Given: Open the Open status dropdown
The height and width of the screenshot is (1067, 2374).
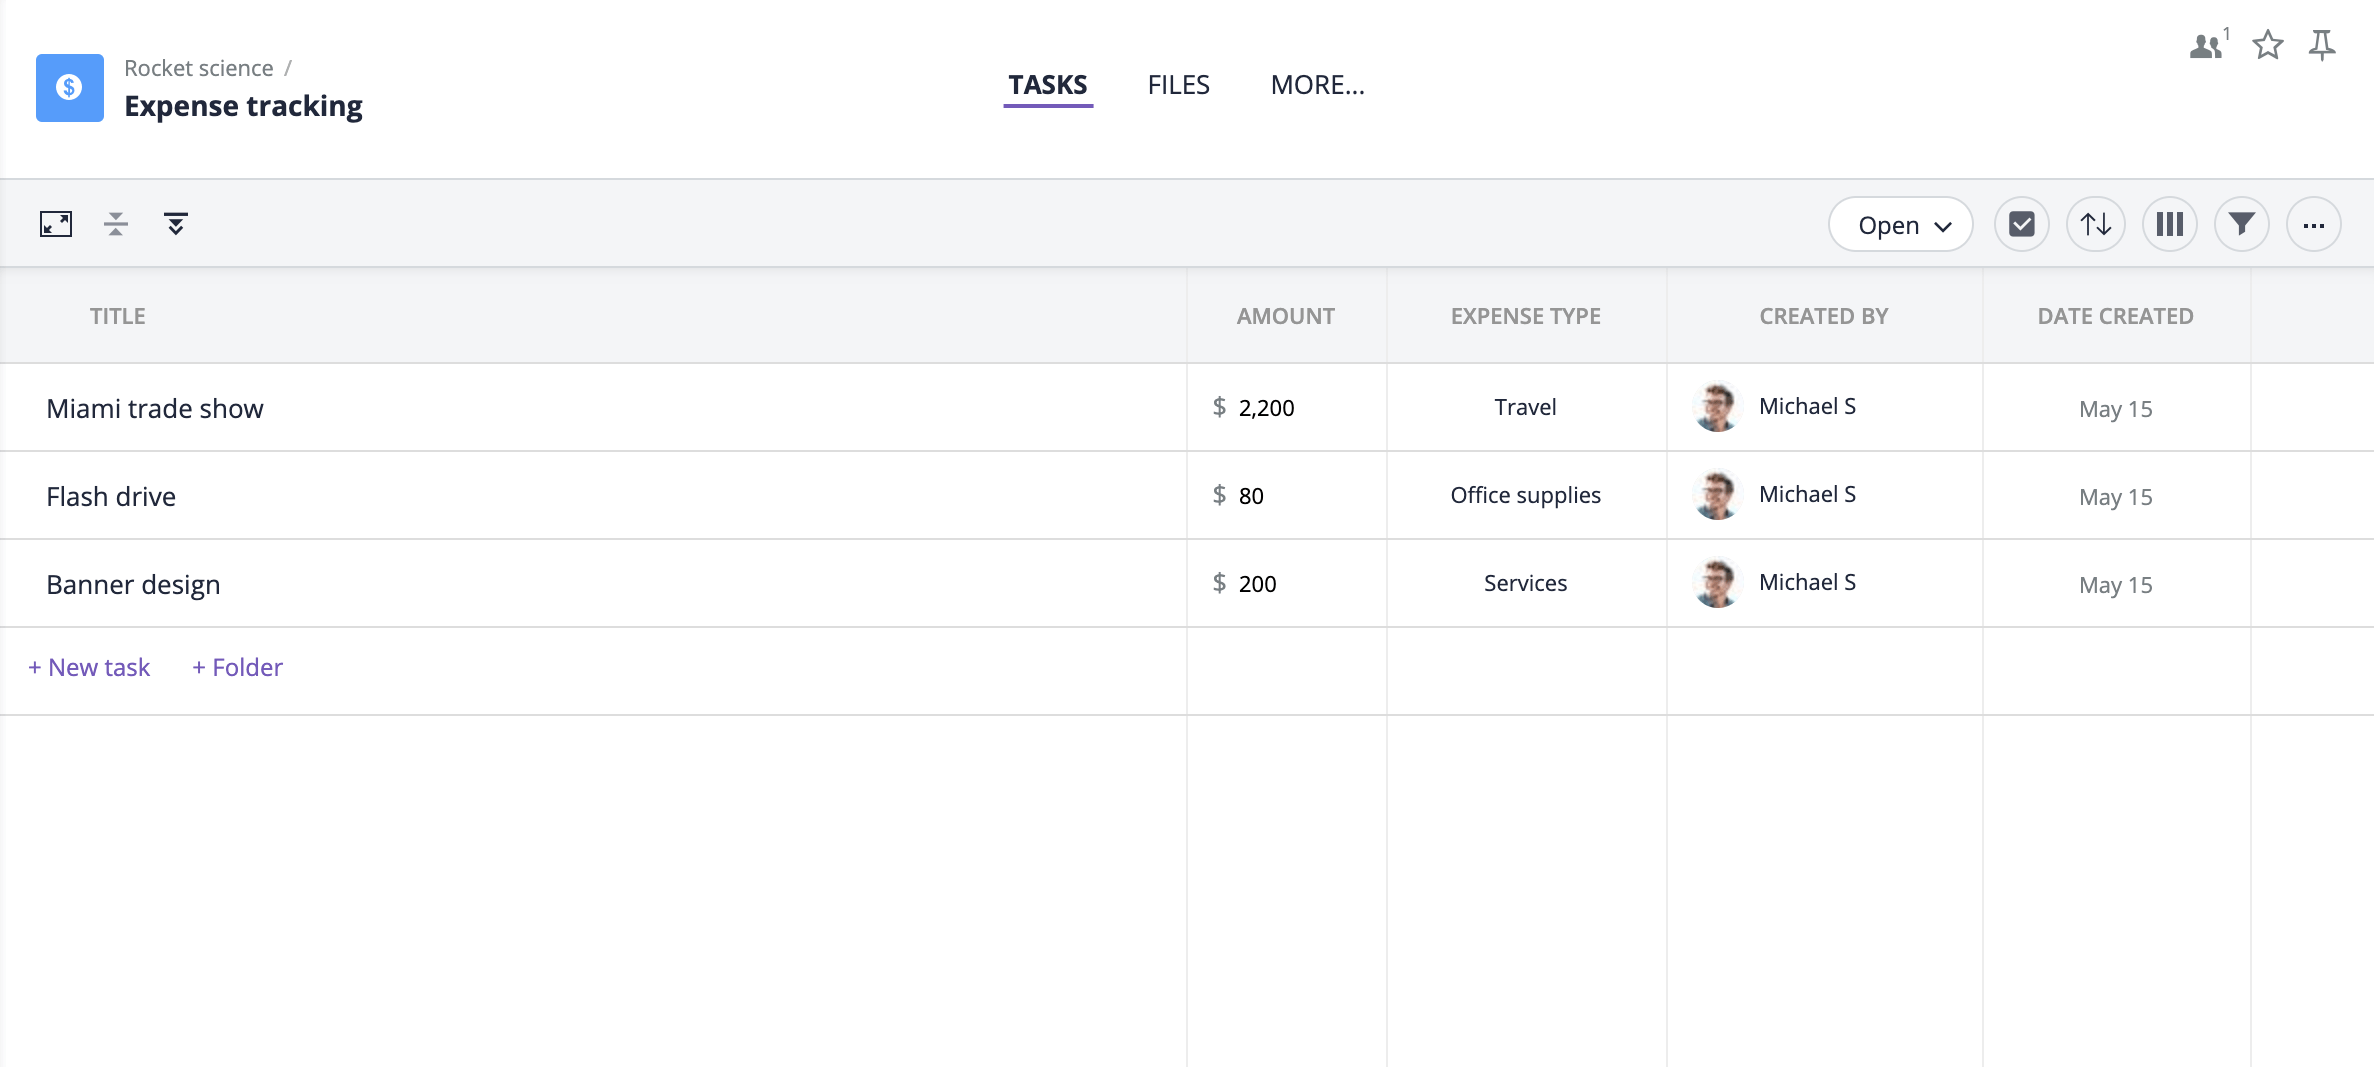Looking at the screenshot, I should (1900, 225).
